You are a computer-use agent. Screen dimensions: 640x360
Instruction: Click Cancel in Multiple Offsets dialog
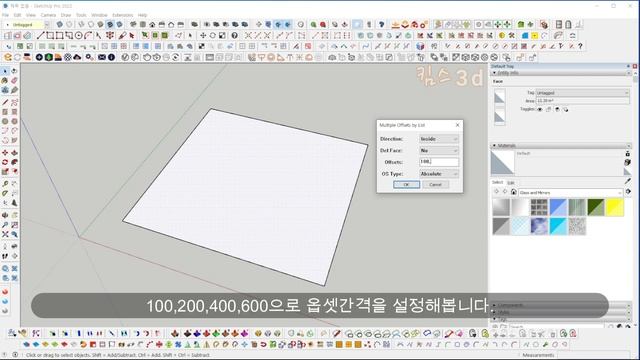click(436, 184)
